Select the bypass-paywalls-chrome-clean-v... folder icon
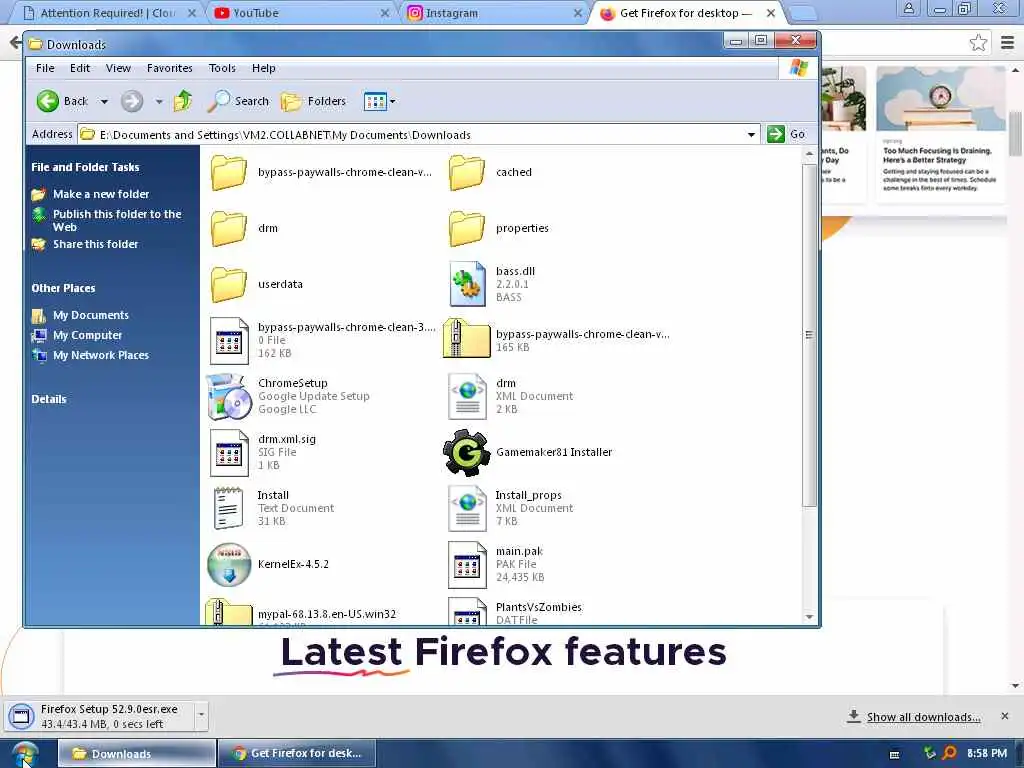1024x768 pixels. (229, 172)
